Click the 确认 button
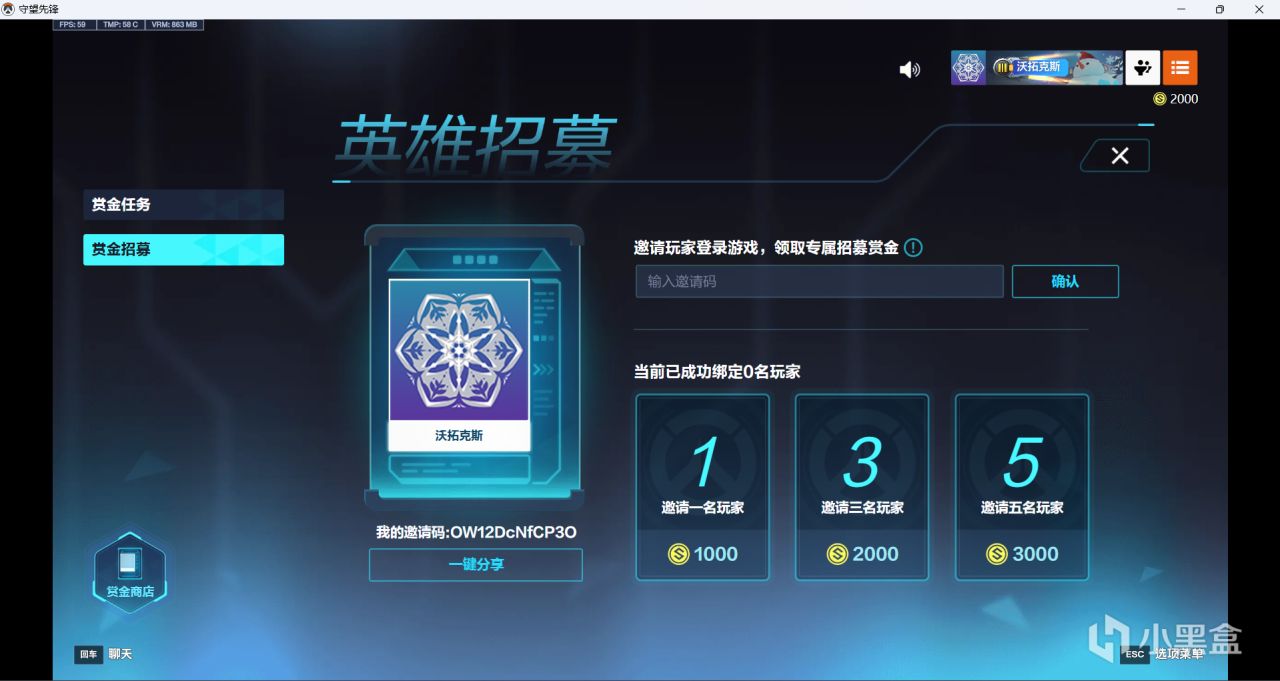Screen dimensions: 1280x681 [x=1065, y=281]
